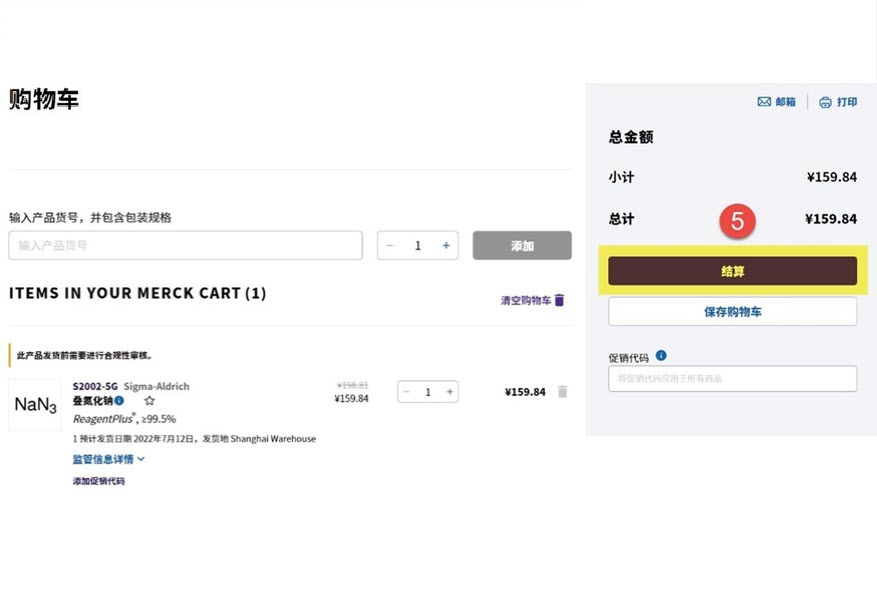The height and width of the screenshot is (610, 877).
Task: Click the promo code input field
Action: [x=732, y=378]
